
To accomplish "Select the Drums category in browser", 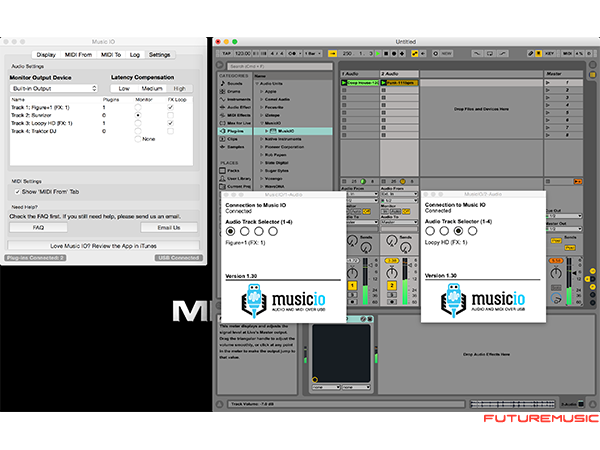I will 234,91.
